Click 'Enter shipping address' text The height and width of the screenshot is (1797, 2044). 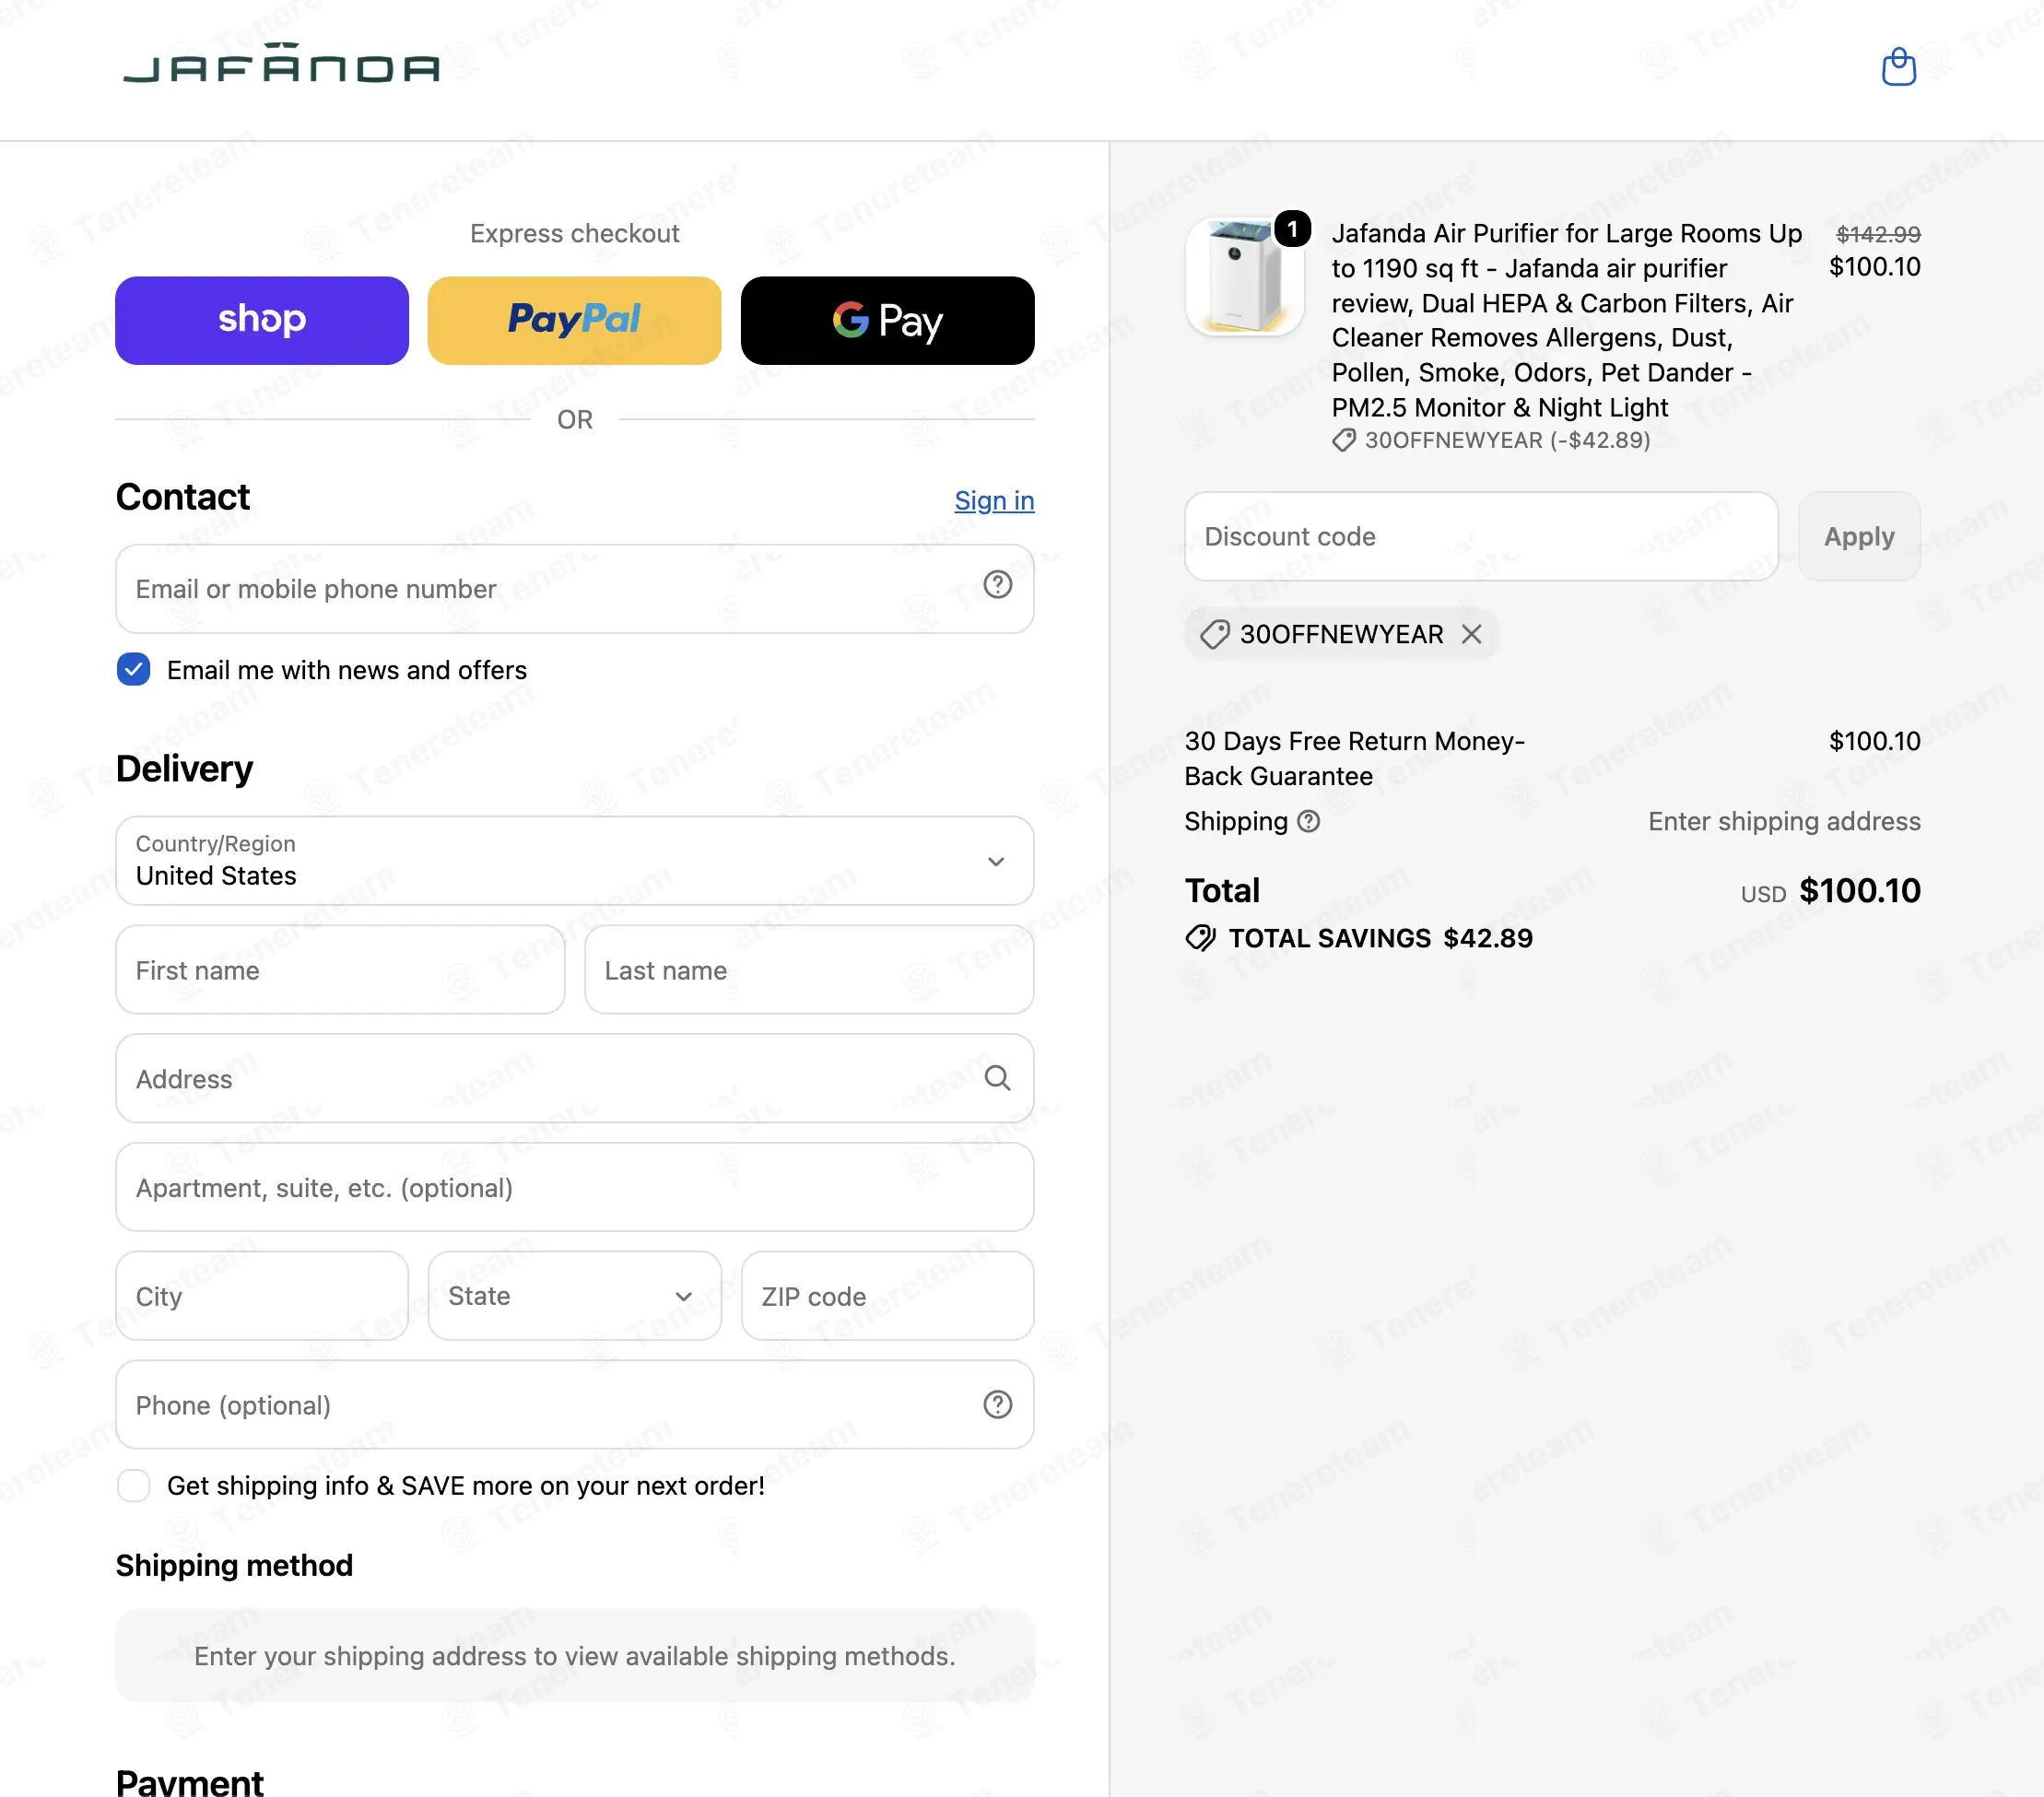point(1784,821)
